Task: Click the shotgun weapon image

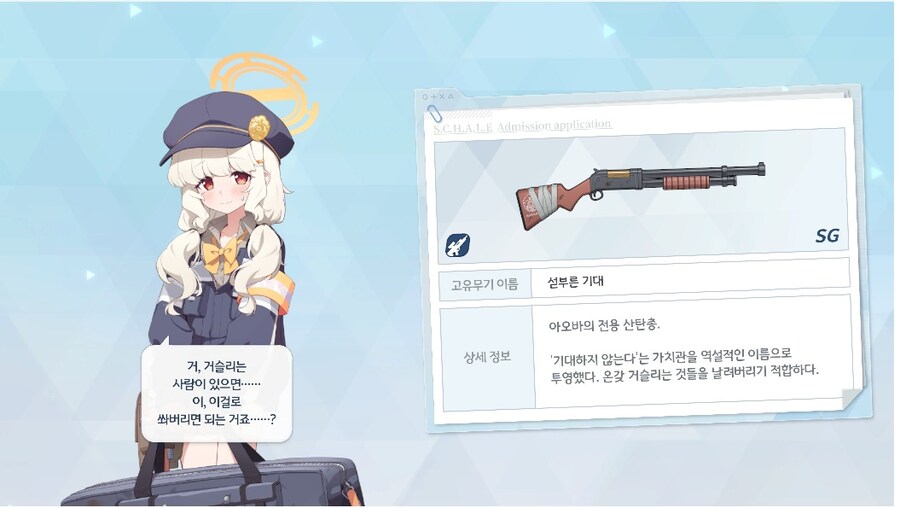Action: tap(641, 195)
